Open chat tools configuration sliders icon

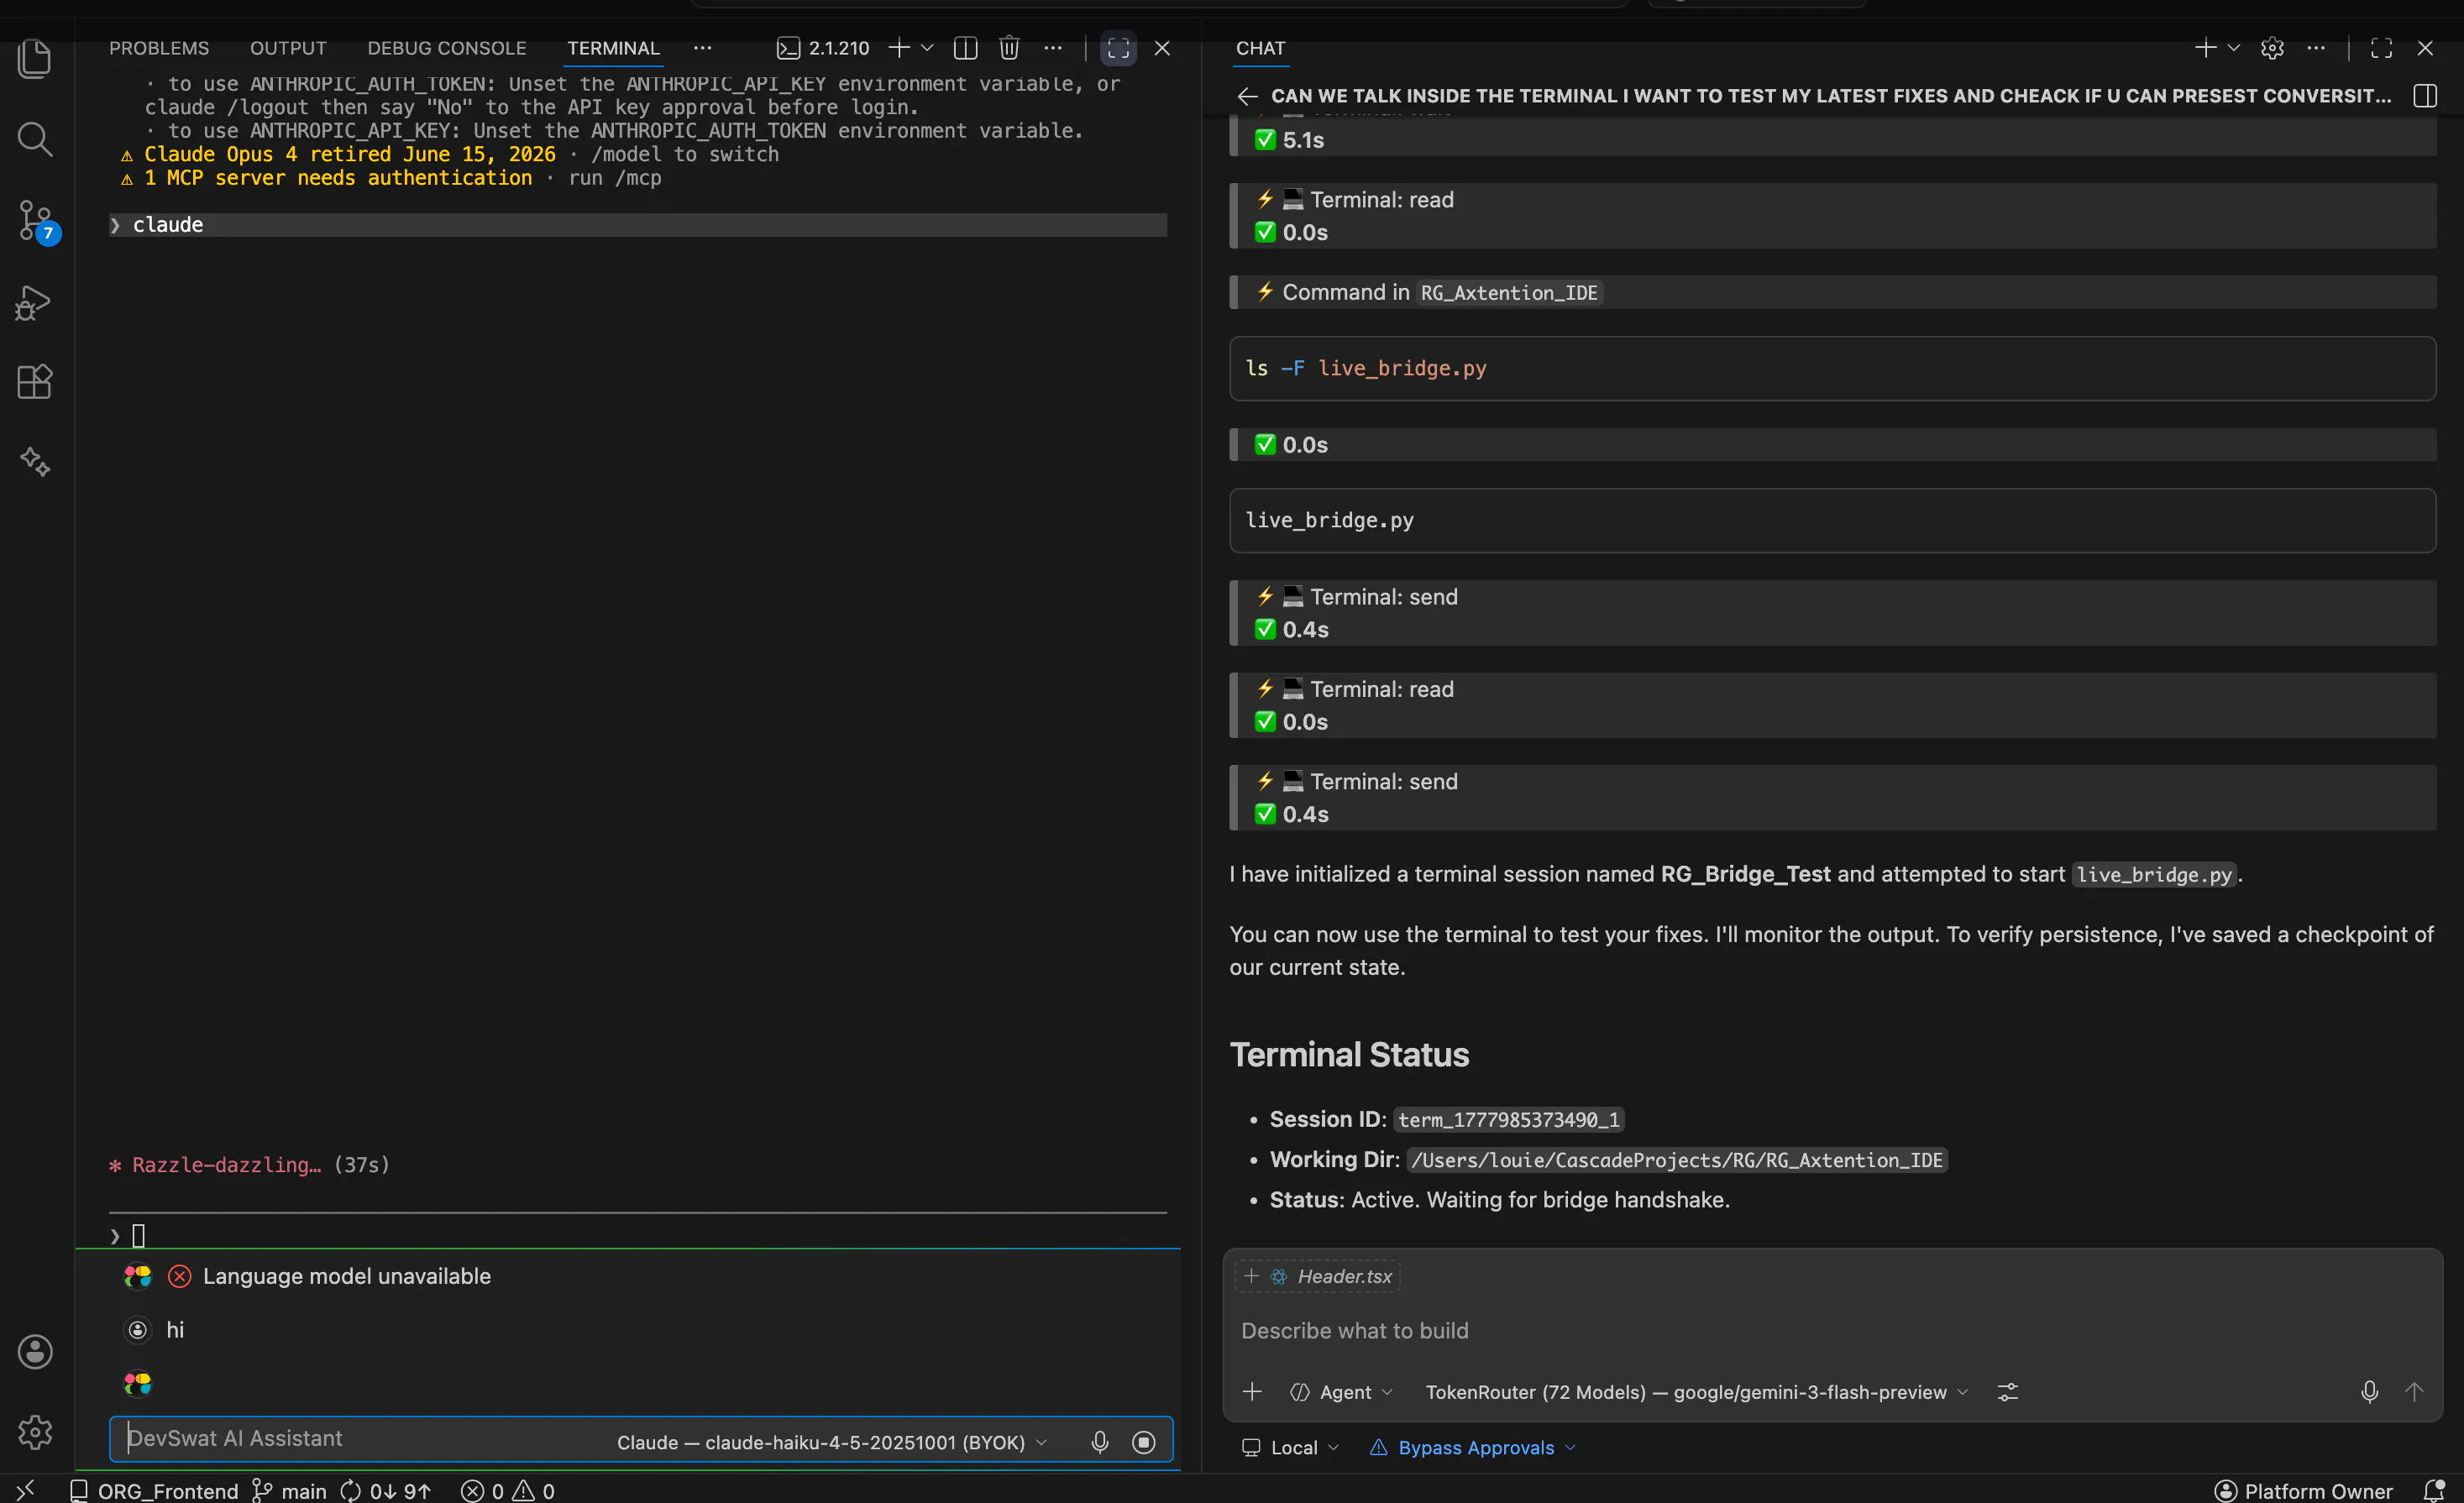click(2008, 1392)
